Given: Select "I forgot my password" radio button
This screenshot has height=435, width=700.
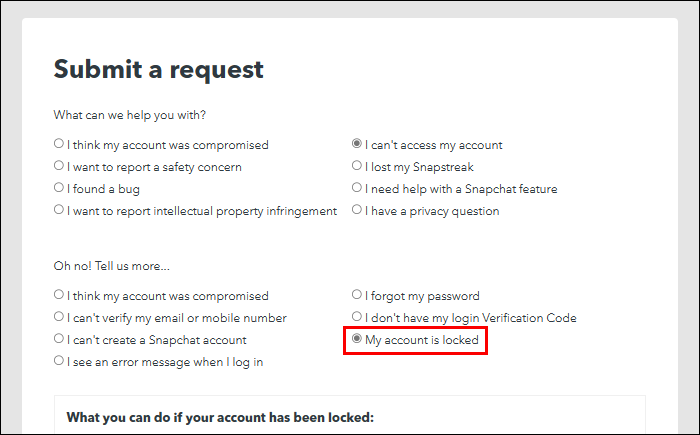Looking at the screenshot, I should pos(357,295).
